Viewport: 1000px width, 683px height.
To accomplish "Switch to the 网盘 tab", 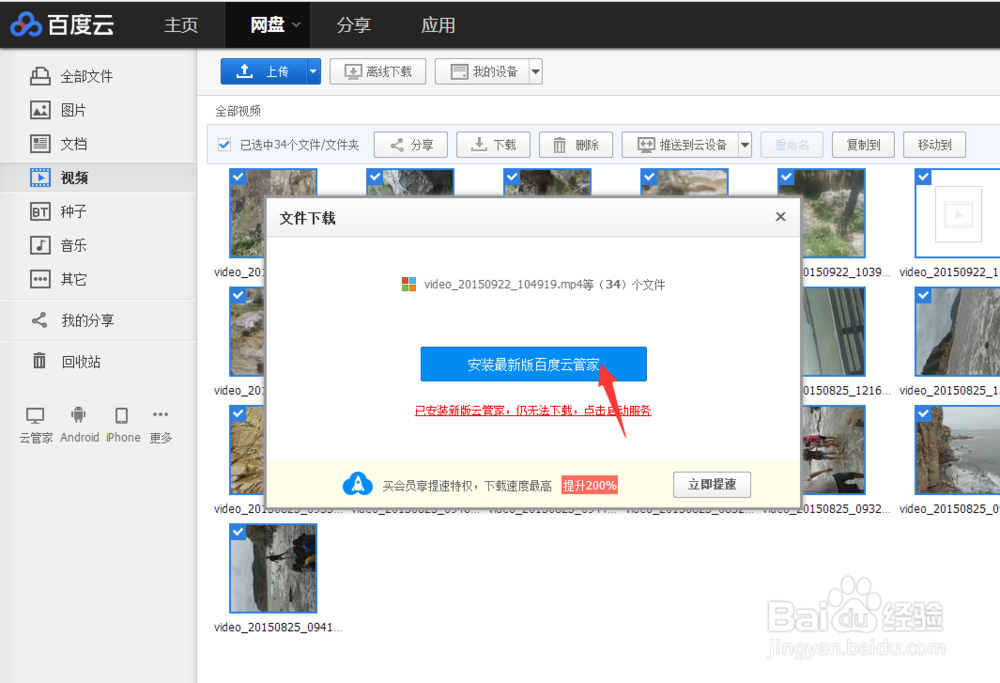I will [267, 25].
